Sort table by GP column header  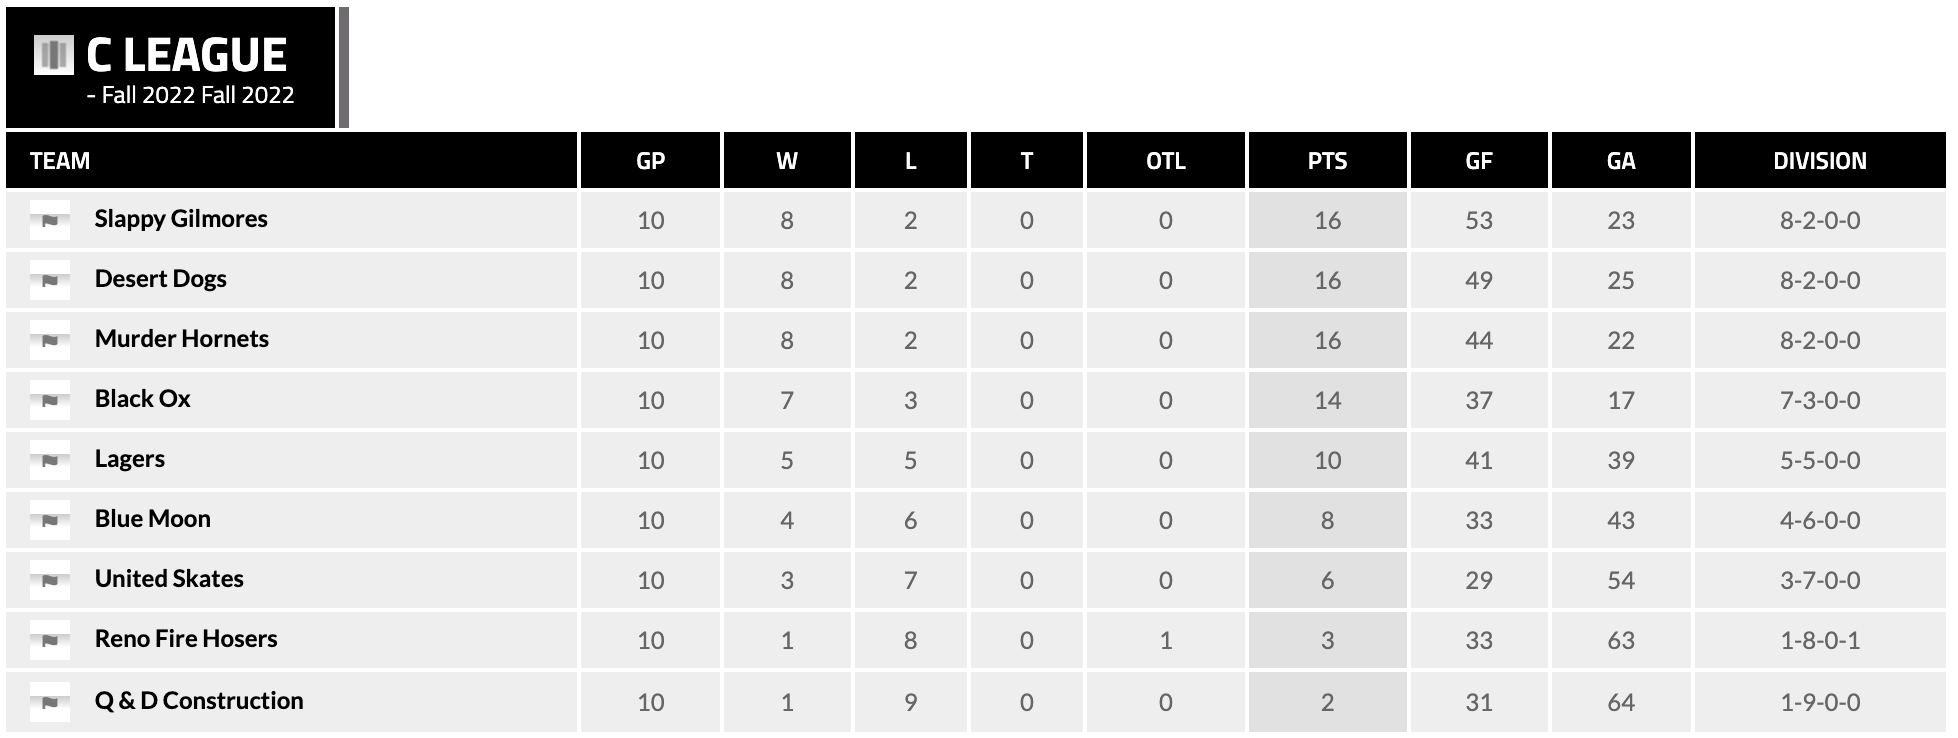(x=650, y=161)
